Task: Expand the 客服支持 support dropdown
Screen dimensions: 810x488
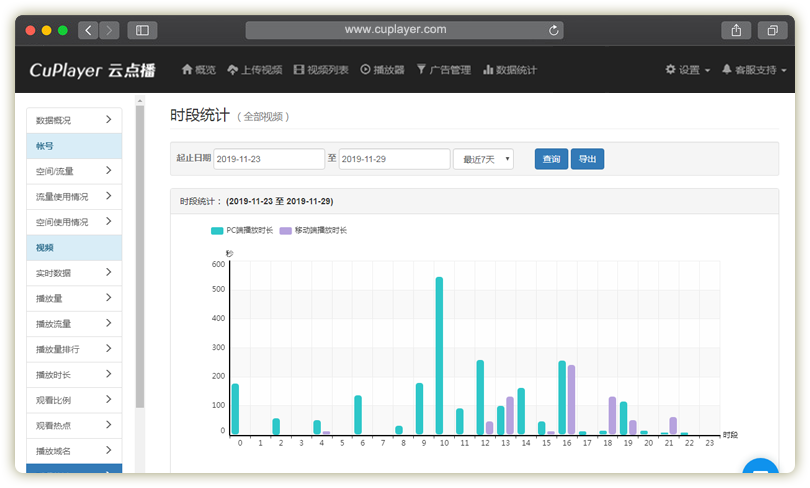Action: [754, 70]
